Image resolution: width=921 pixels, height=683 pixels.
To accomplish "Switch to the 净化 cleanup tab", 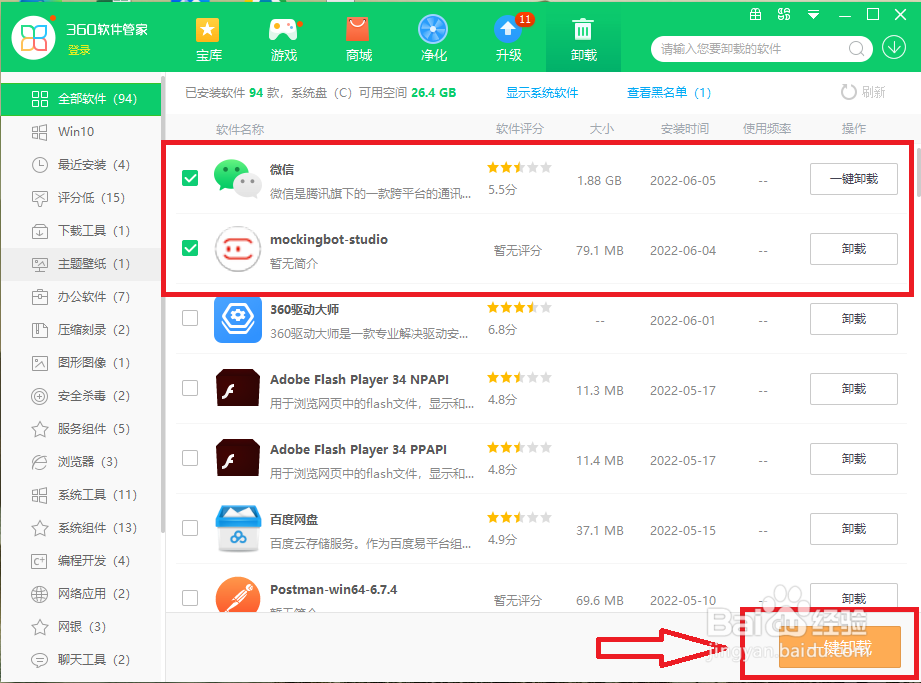I will point(433,39).
